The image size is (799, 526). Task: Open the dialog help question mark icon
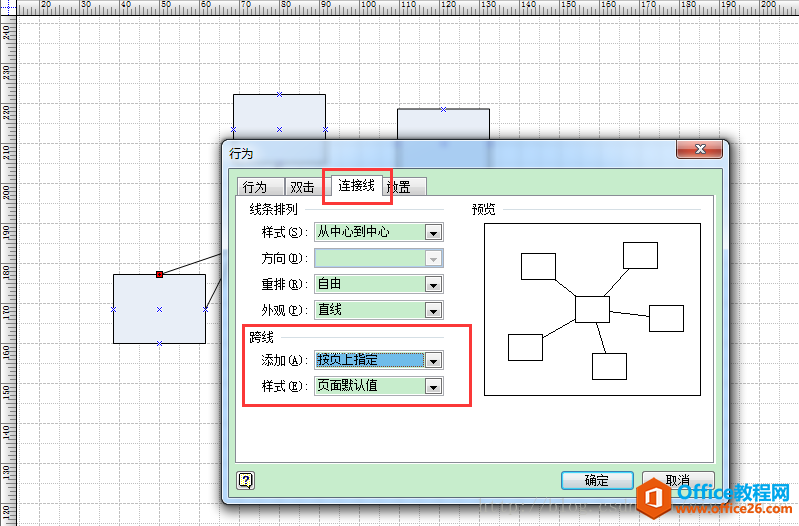click(246, 480)
